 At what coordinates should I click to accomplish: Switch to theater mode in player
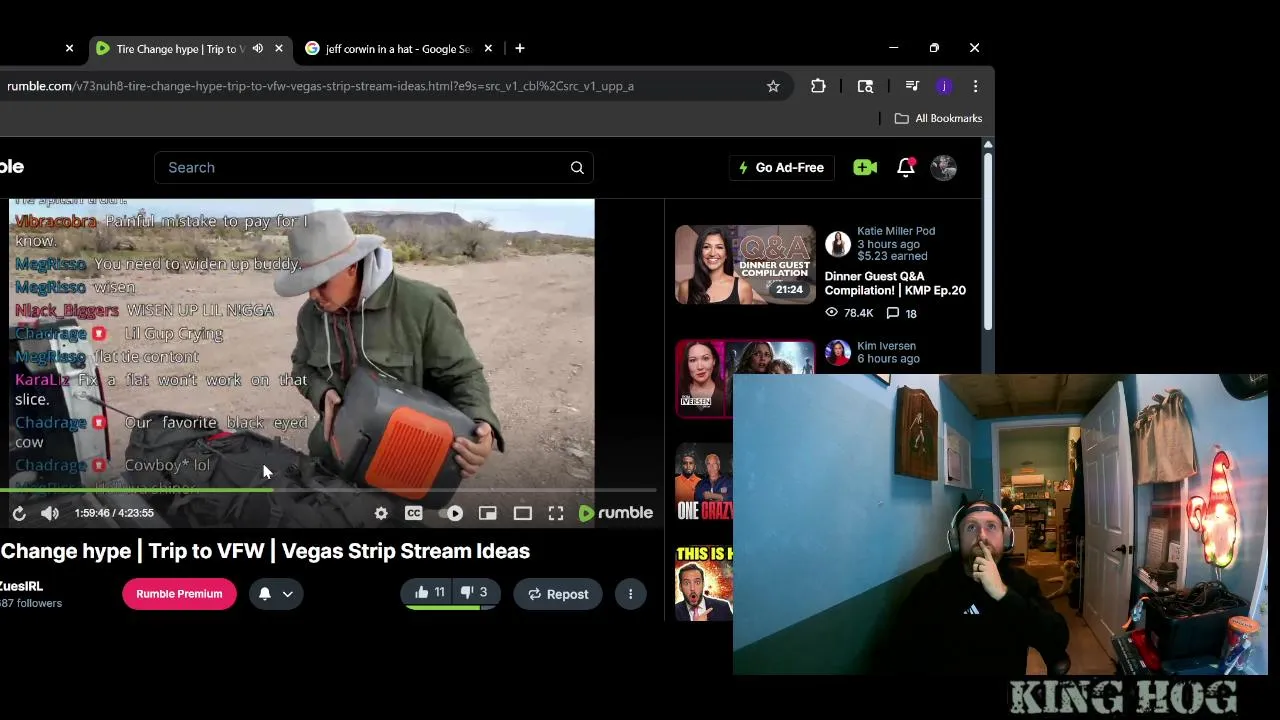tap(522, 513)
